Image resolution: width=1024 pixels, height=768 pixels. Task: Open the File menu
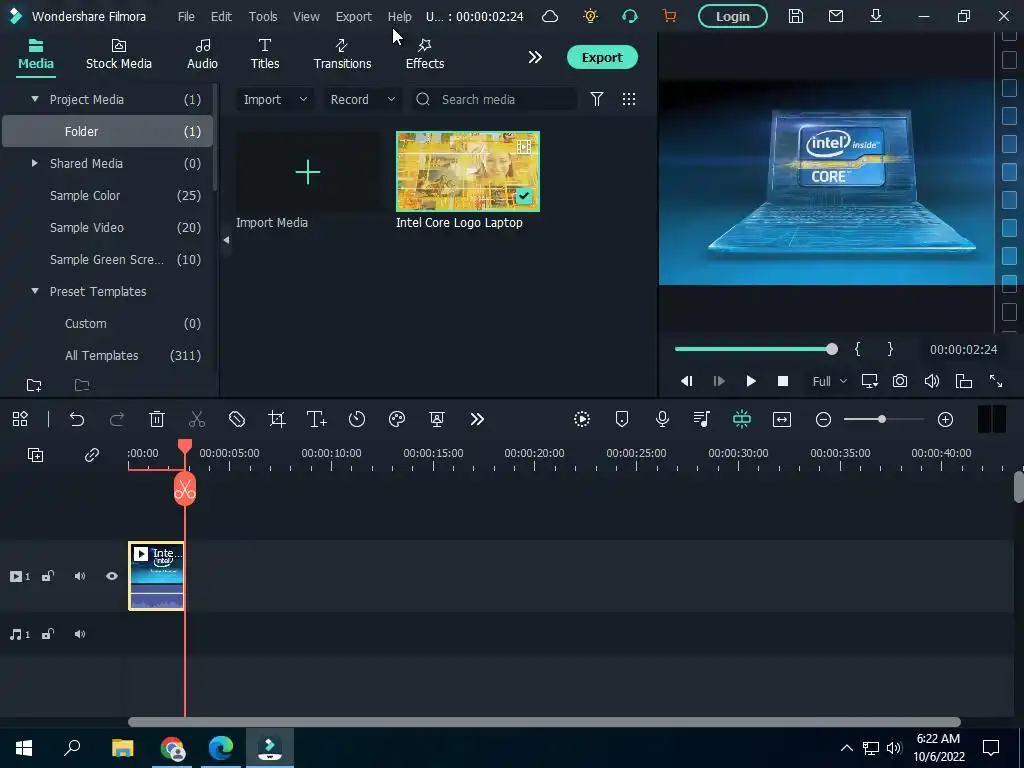186,16
